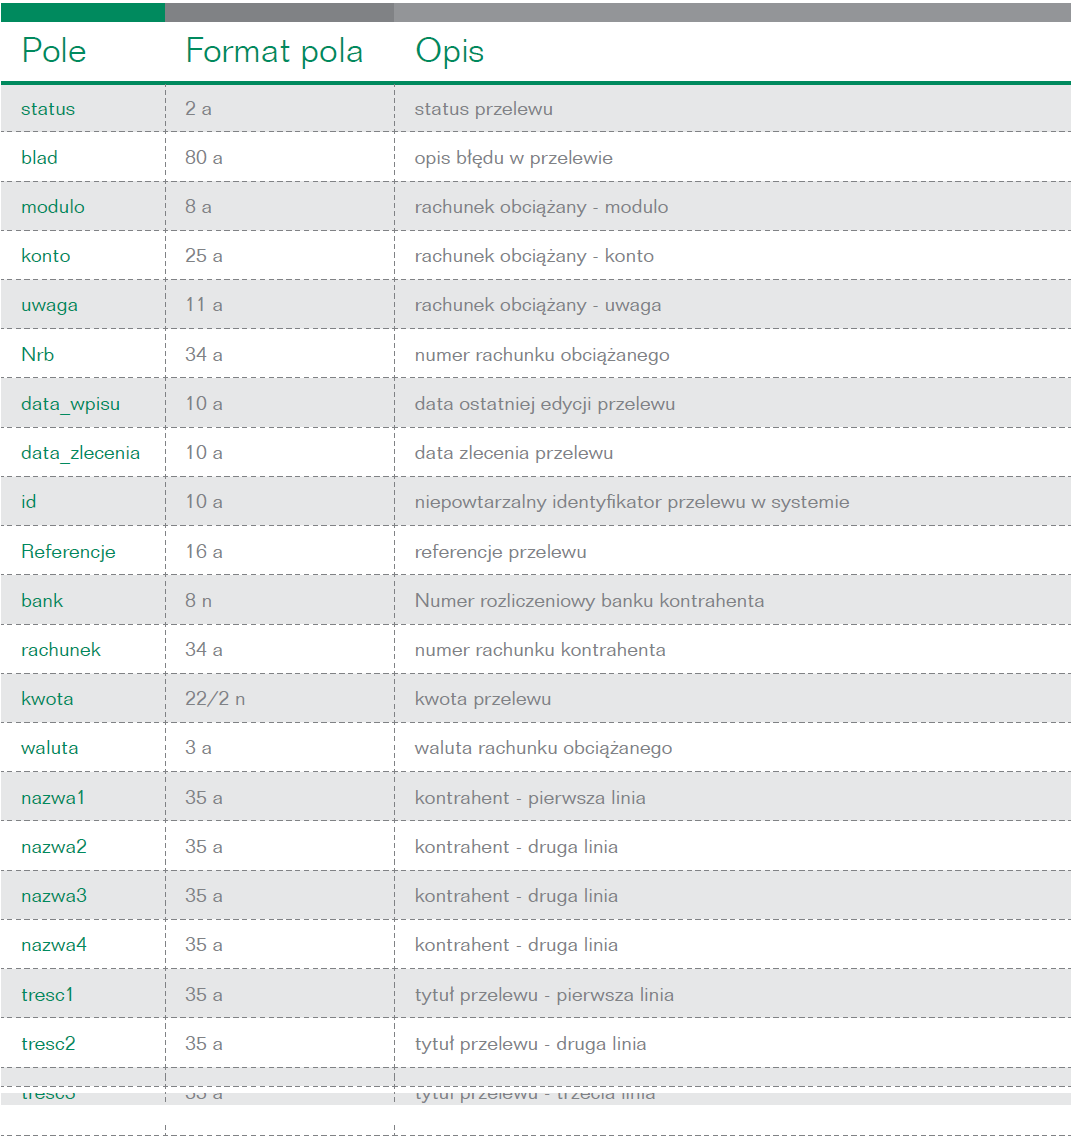
Task: Click the nazwa4 field name
Action: coord(54,945)
